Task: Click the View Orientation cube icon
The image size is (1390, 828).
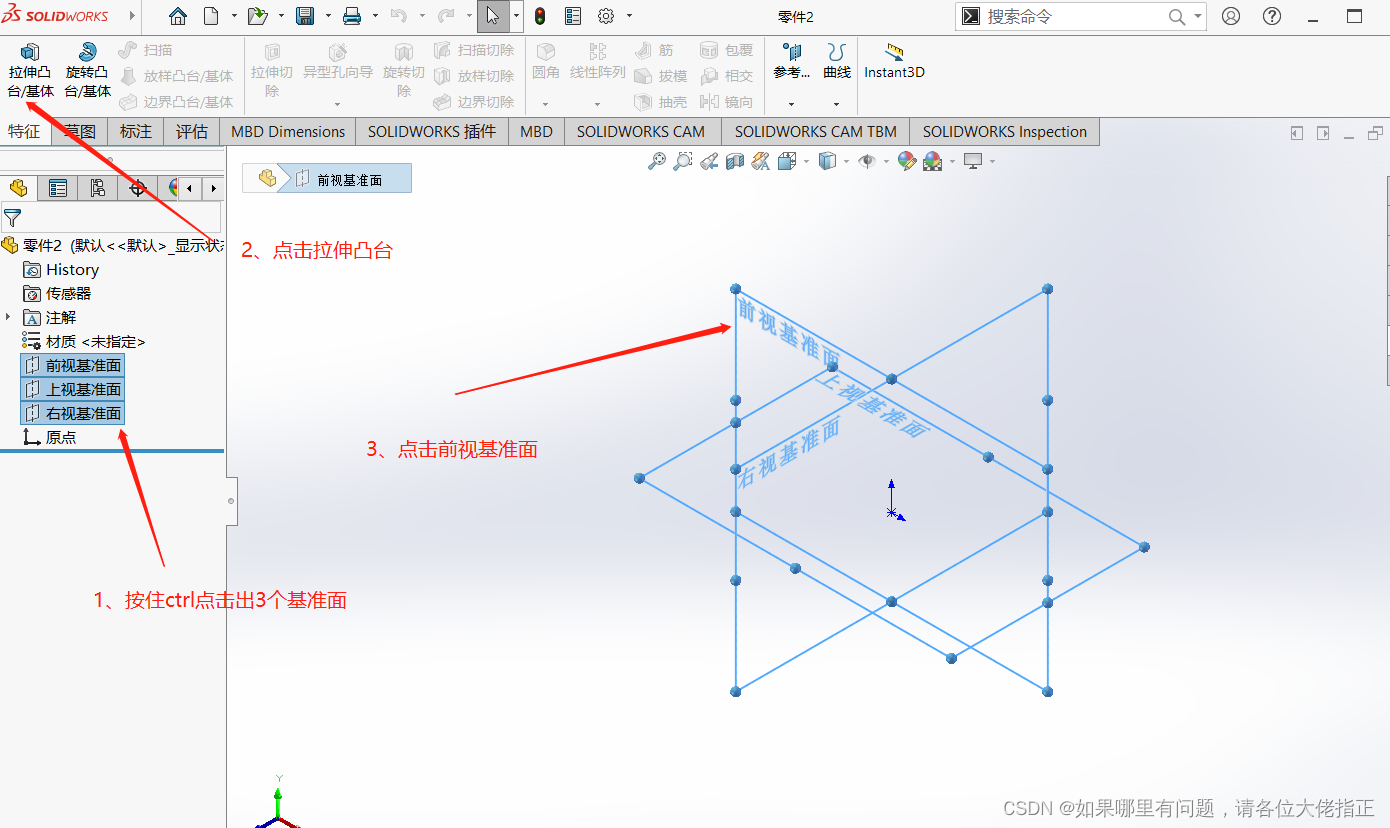Action: 787,161
